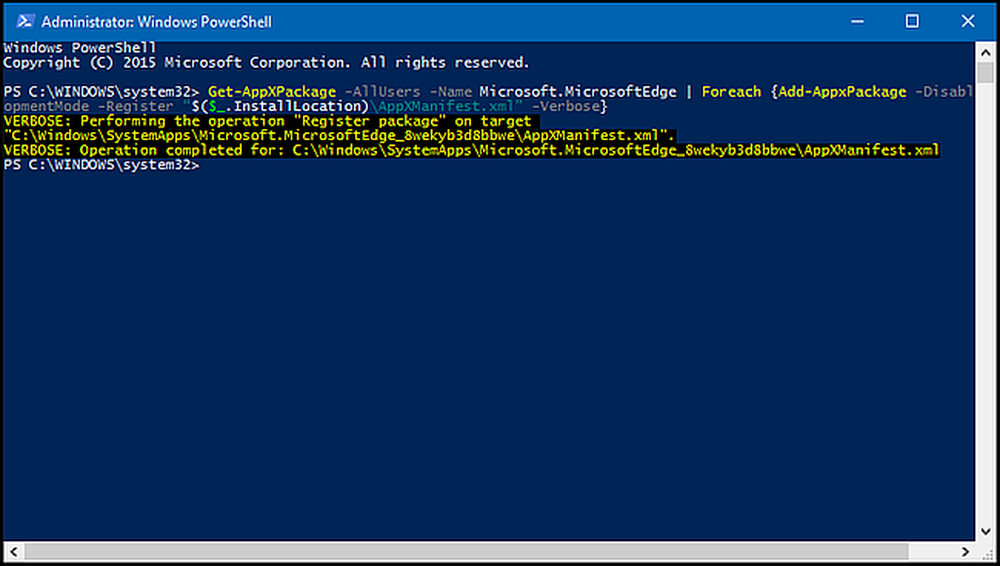Viewport: 1000px width, 566px height.
Task: Click the Microsoft.MicrosoftEdge argument in the command
Action: [578, 92]
